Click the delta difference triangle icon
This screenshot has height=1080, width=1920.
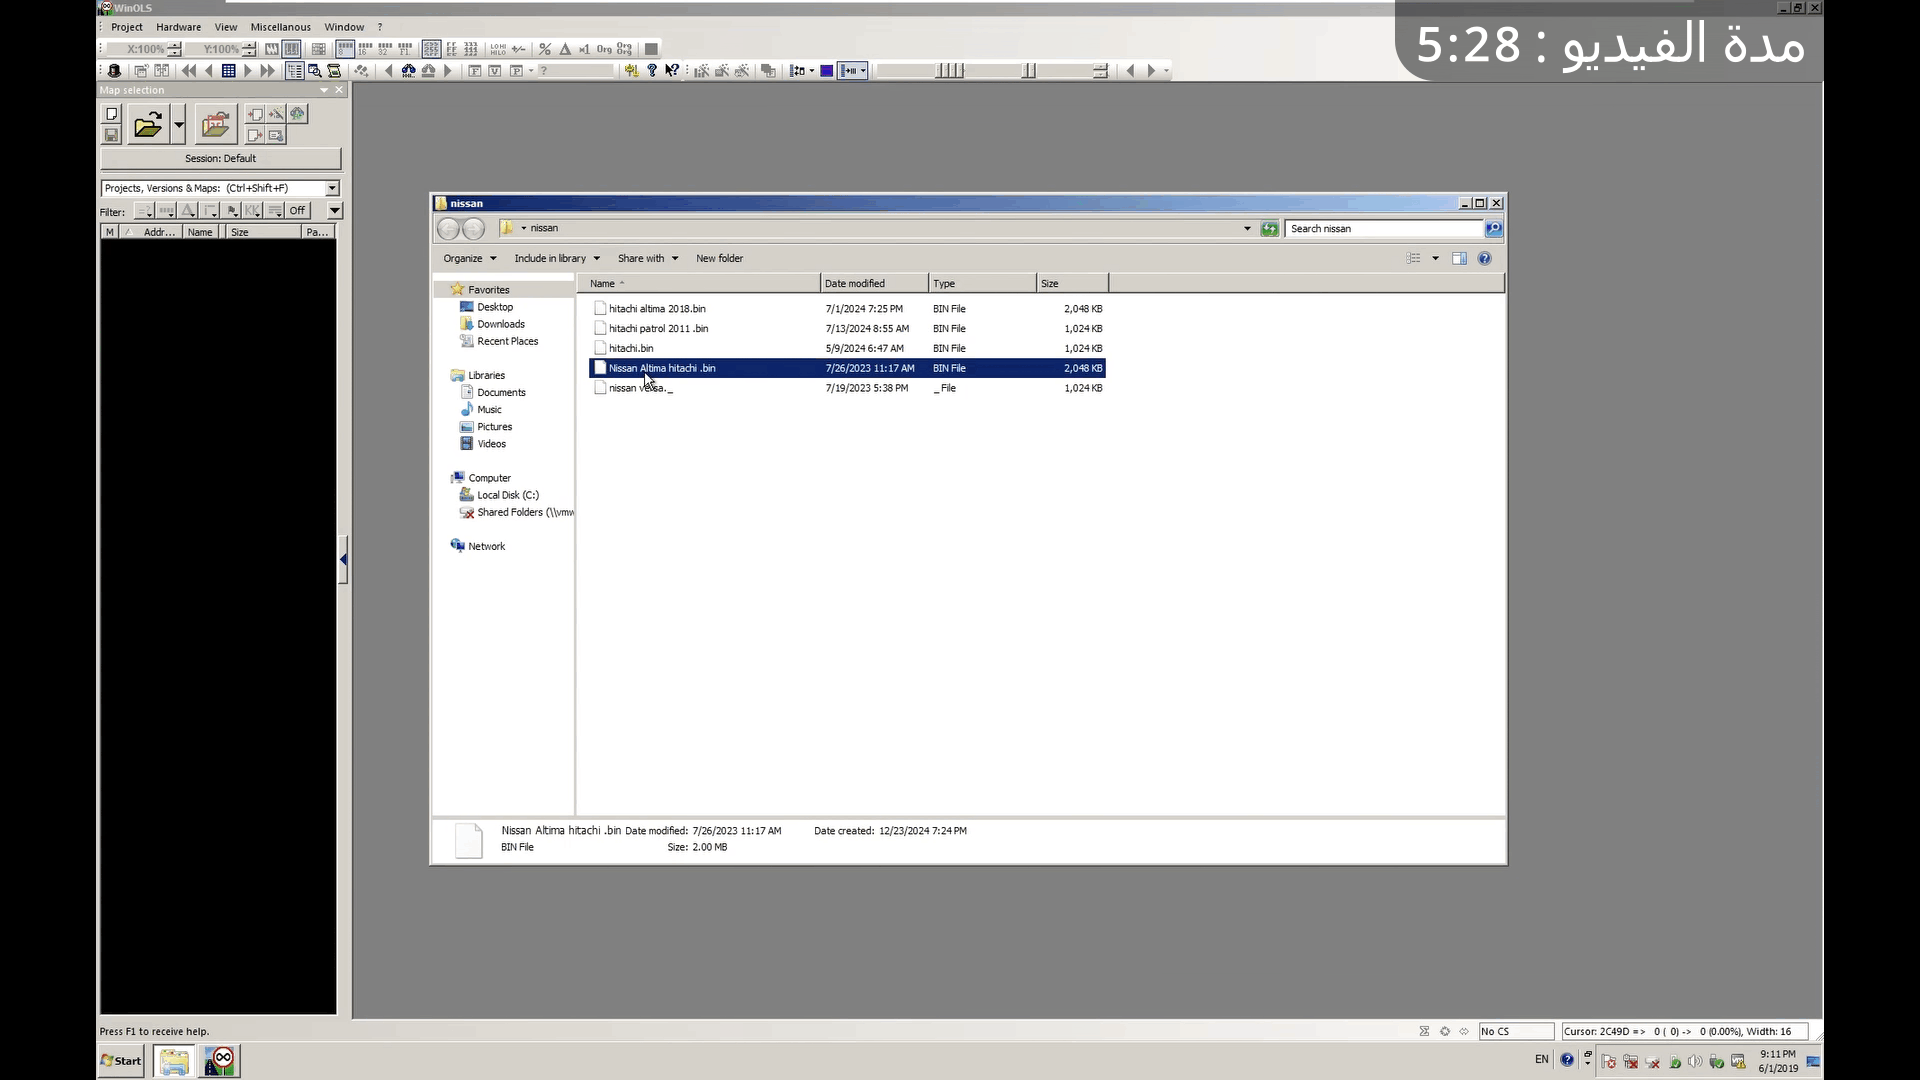coord(565,49)
